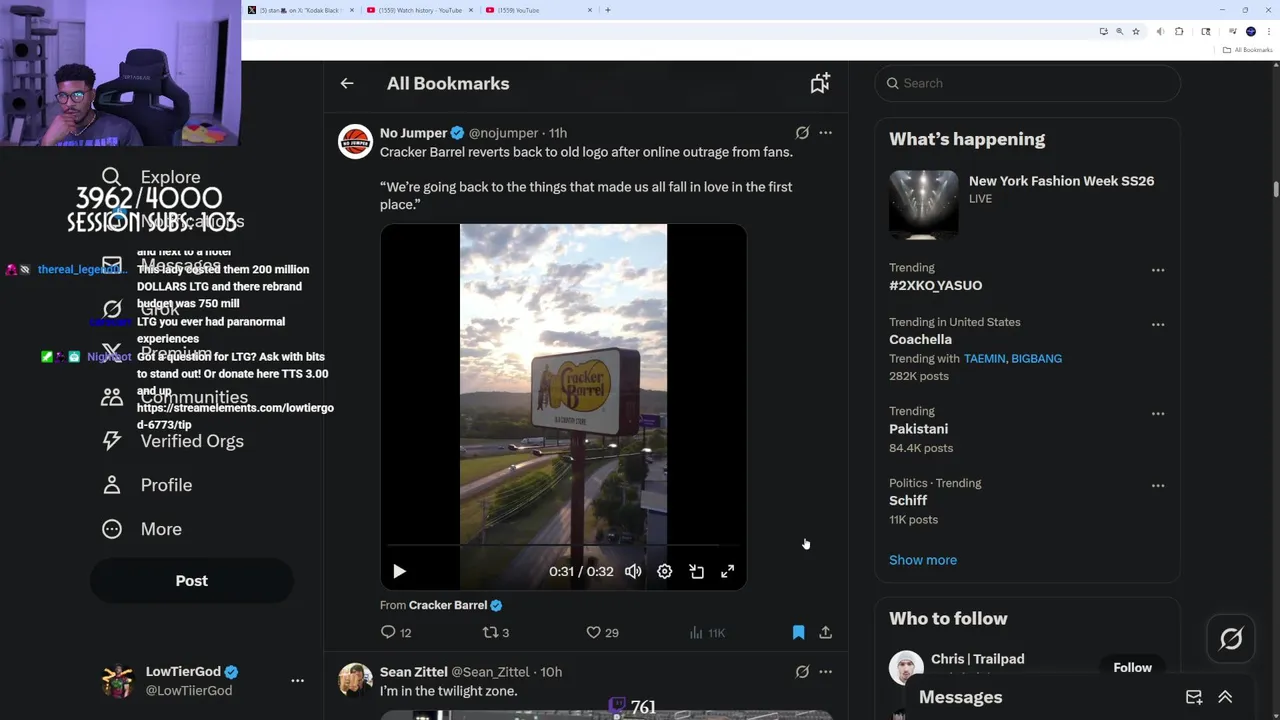This screenshot has width=1280, height=720.
Task: Open the More sidebar menu
Action: point(142,529)
